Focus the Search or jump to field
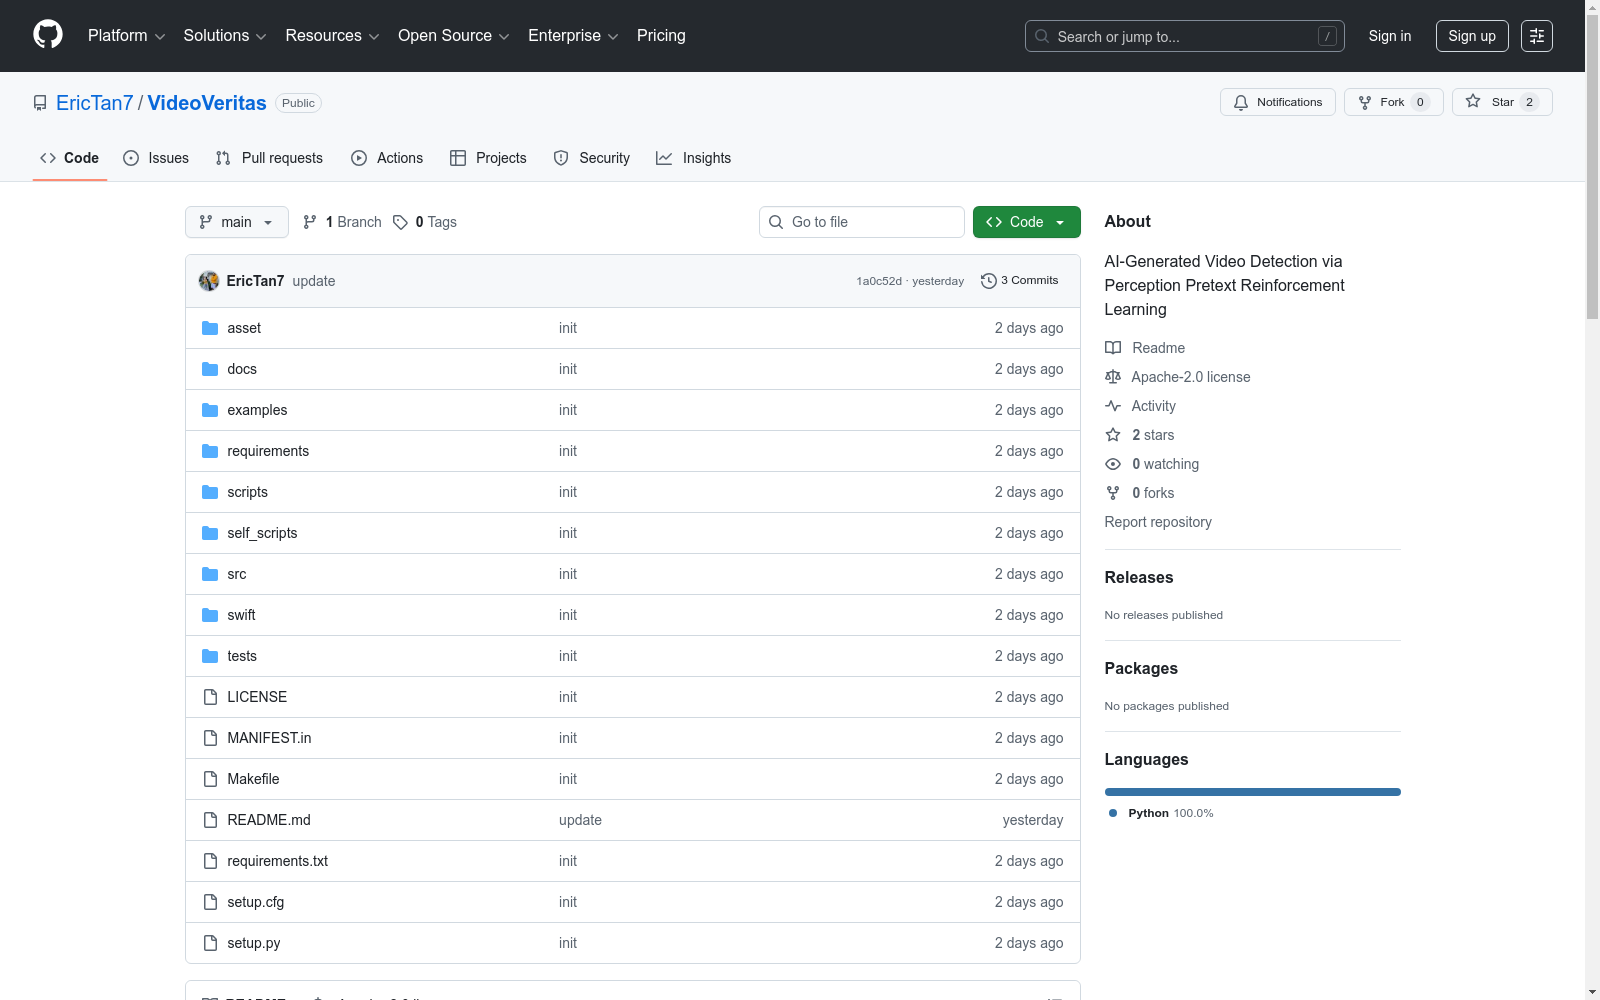Screen dimensions: 1600x1000 tap(1185, 36)
